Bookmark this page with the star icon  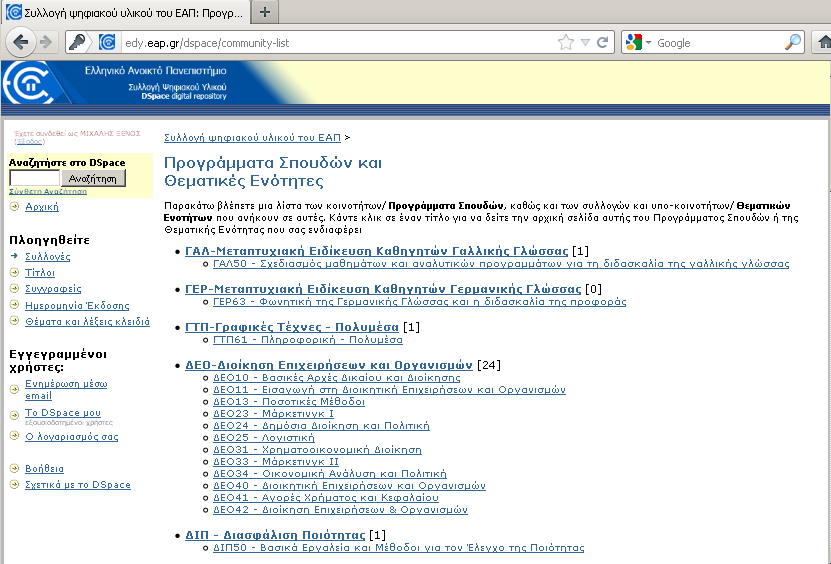pyautogui.click(x=566, y=42)
